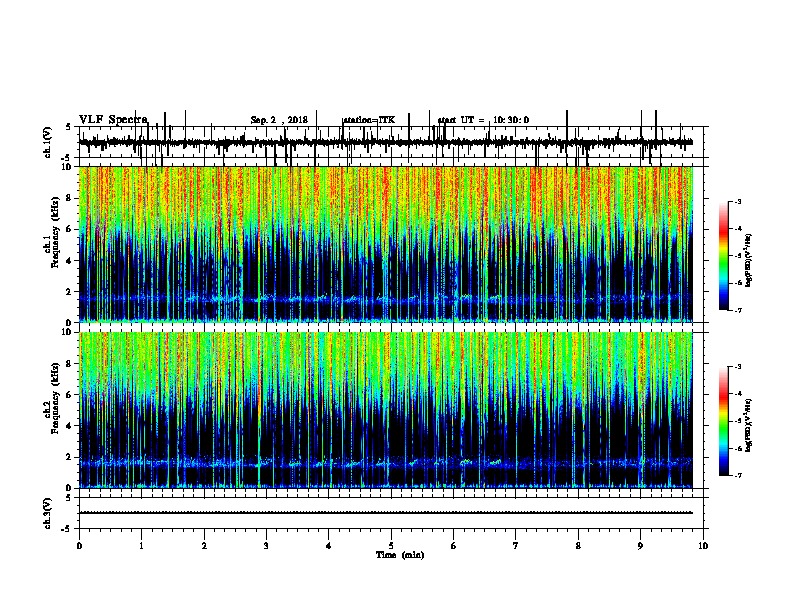Click time axis tick label "4"
Screen dimensions: 792x612
329,546
